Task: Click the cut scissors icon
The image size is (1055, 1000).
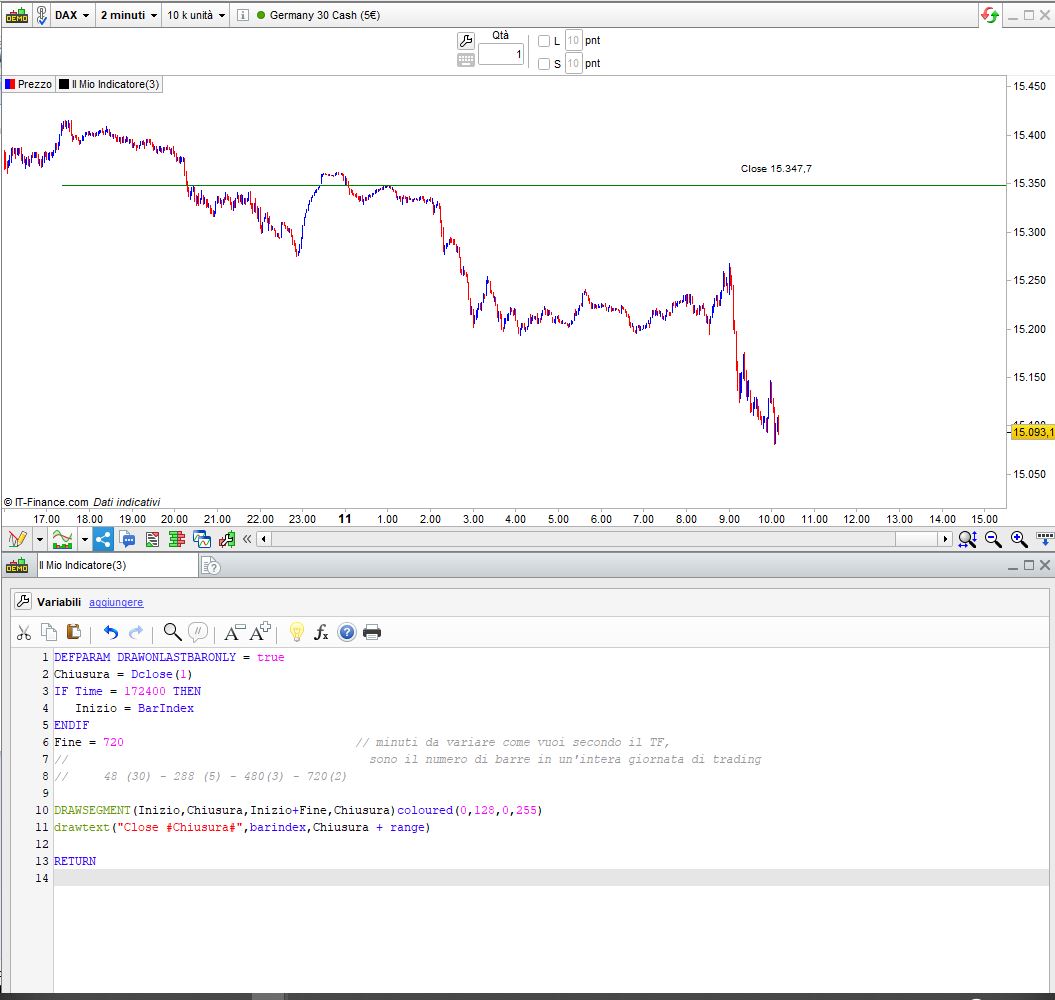Action: pyautogui.click(x=24, y=633)
